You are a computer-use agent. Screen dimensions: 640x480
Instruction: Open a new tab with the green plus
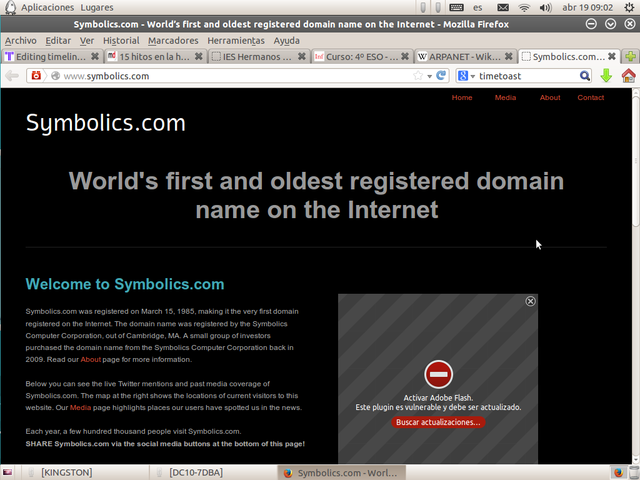click(x=630, y=56)
